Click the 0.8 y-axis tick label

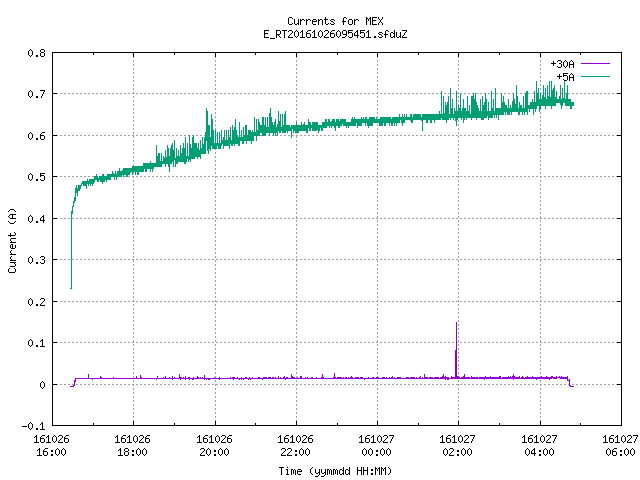coord(37,53)
